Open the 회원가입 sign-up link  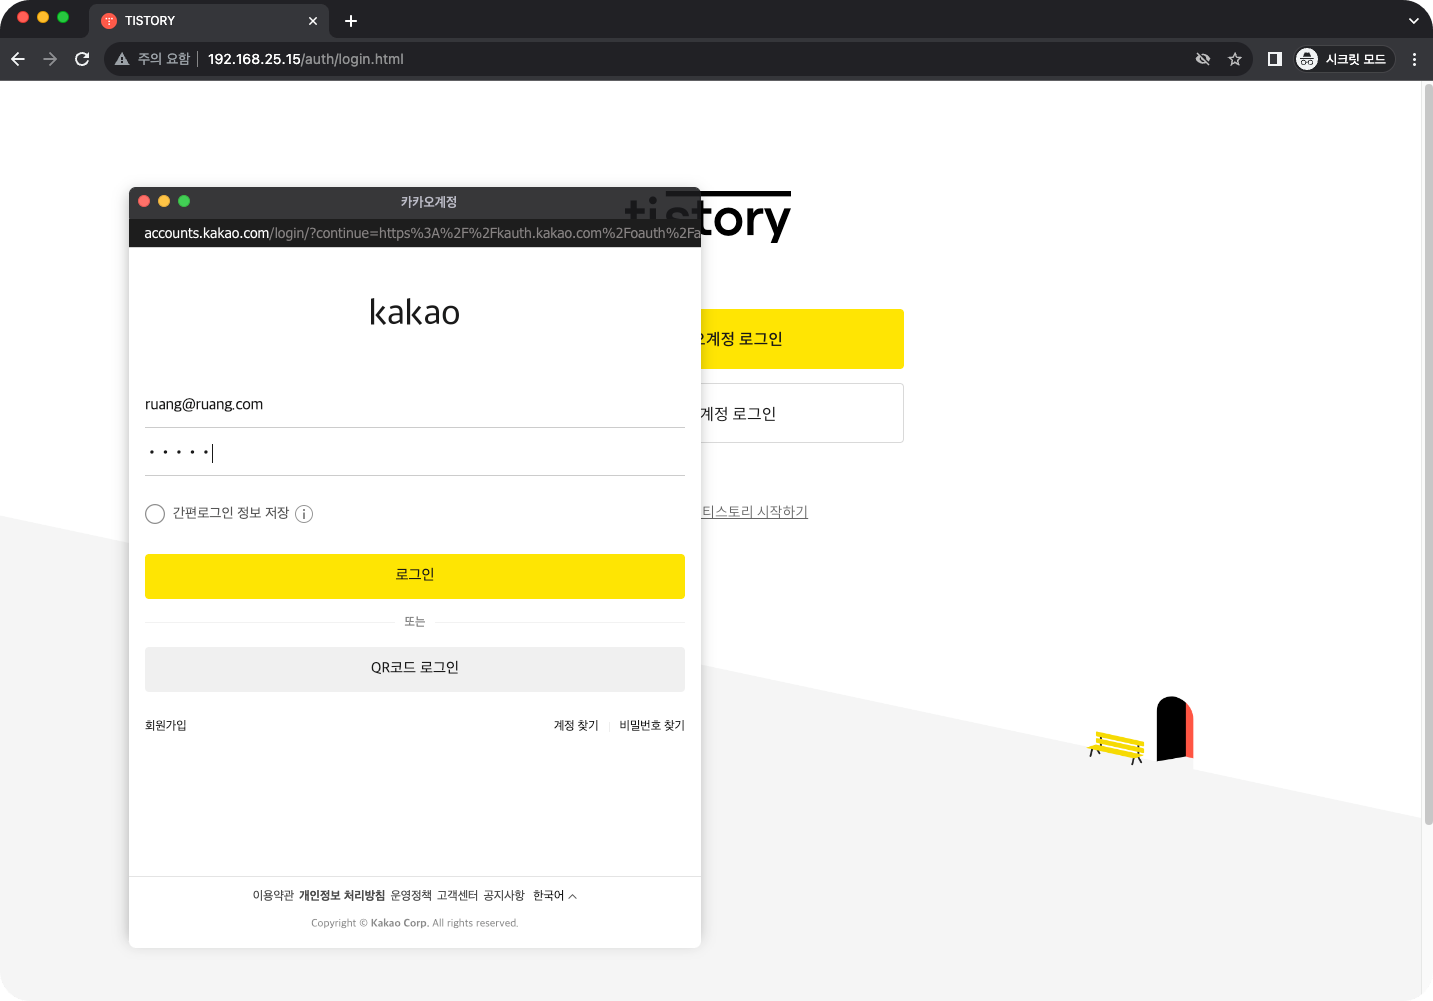166,726
